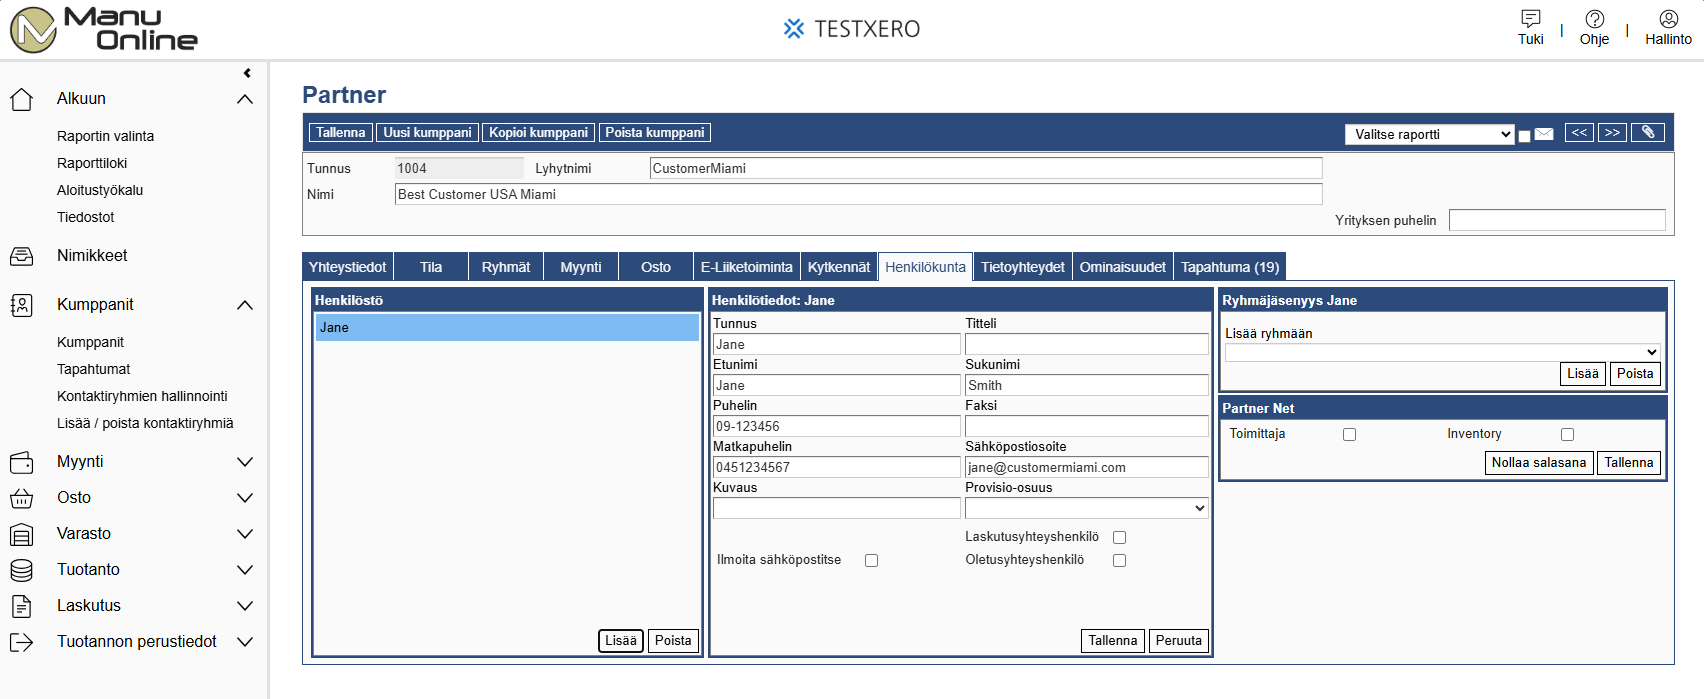The width and height of the screenshot is (1704, 699).
Task: Go to previous partner with << button
Action: (1579, 133)
